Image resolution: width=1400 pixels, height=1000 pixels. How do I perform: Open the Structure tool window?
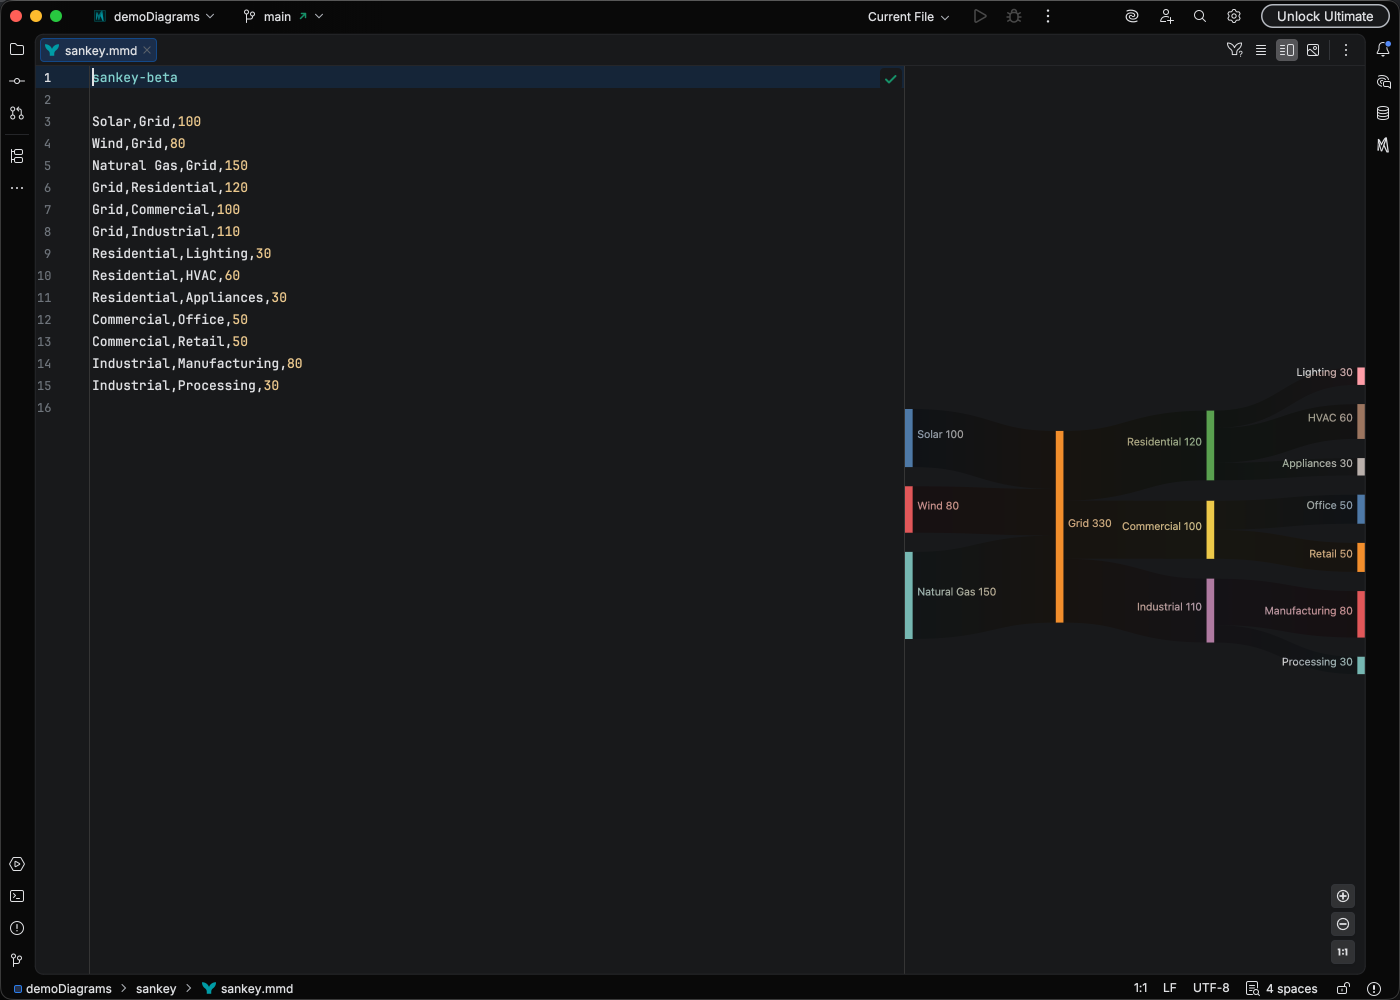pyautogui.click(x=17, y=156)
